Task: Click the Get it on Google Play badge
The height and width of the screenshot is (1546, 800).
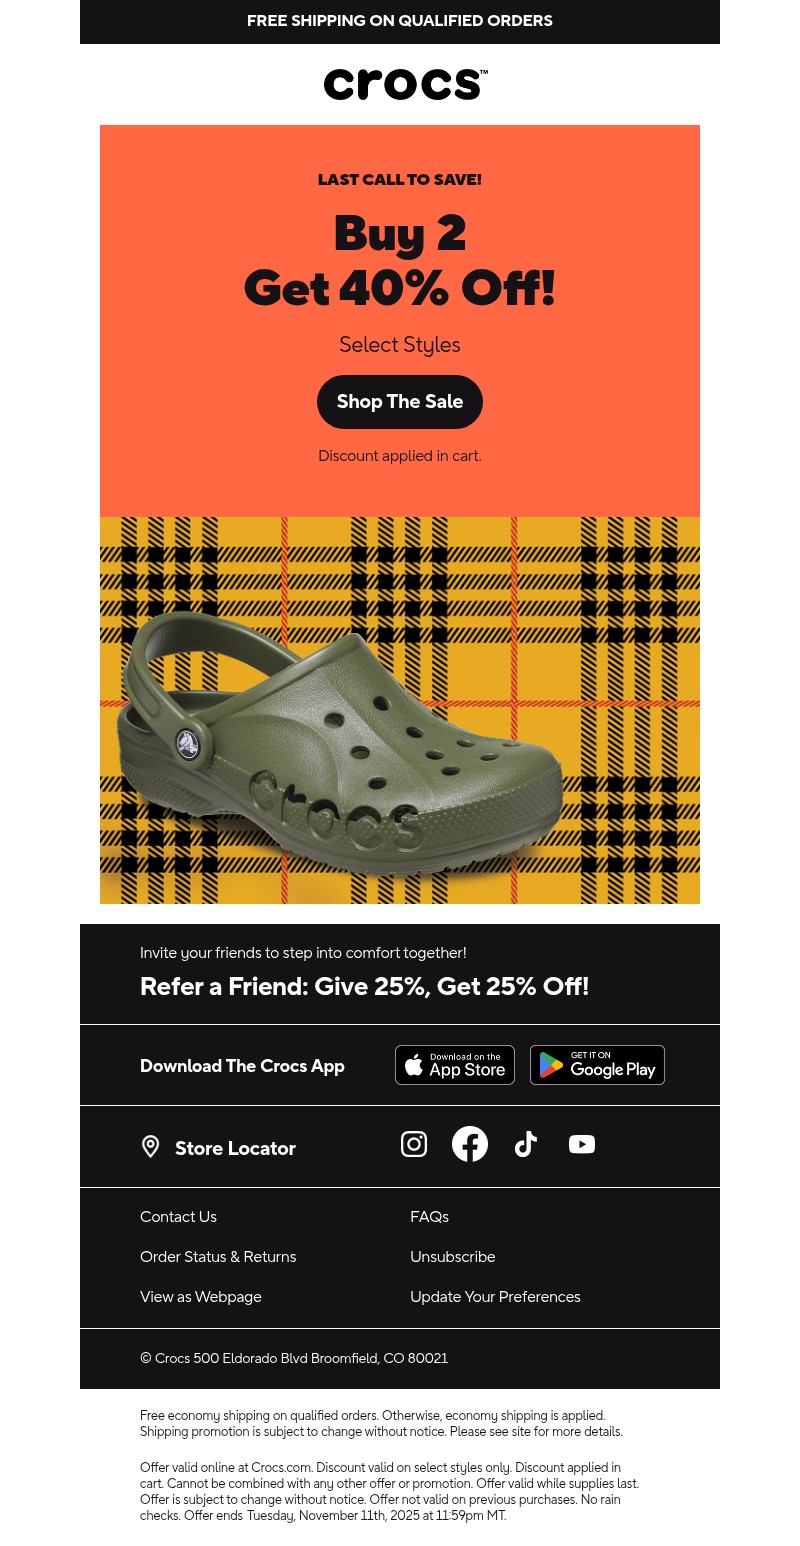Action: pos(597,1065)
